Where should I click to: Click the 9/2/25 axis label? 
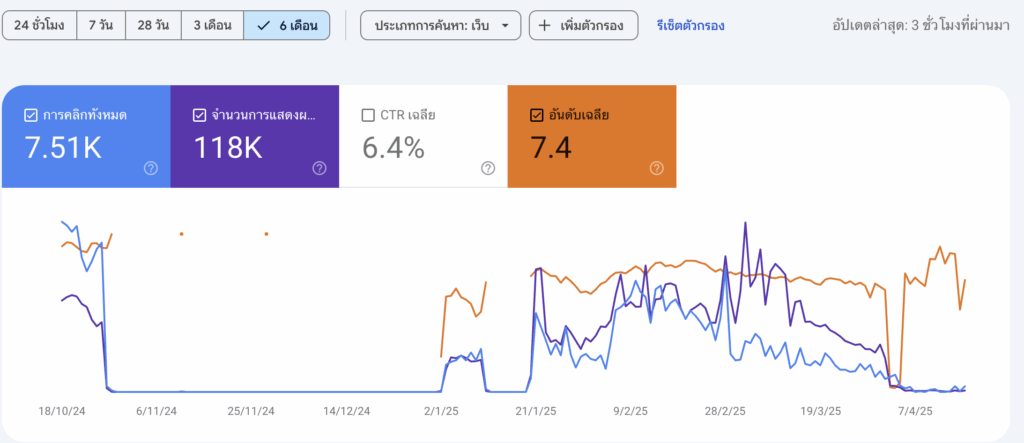click(x=631, y=411)
